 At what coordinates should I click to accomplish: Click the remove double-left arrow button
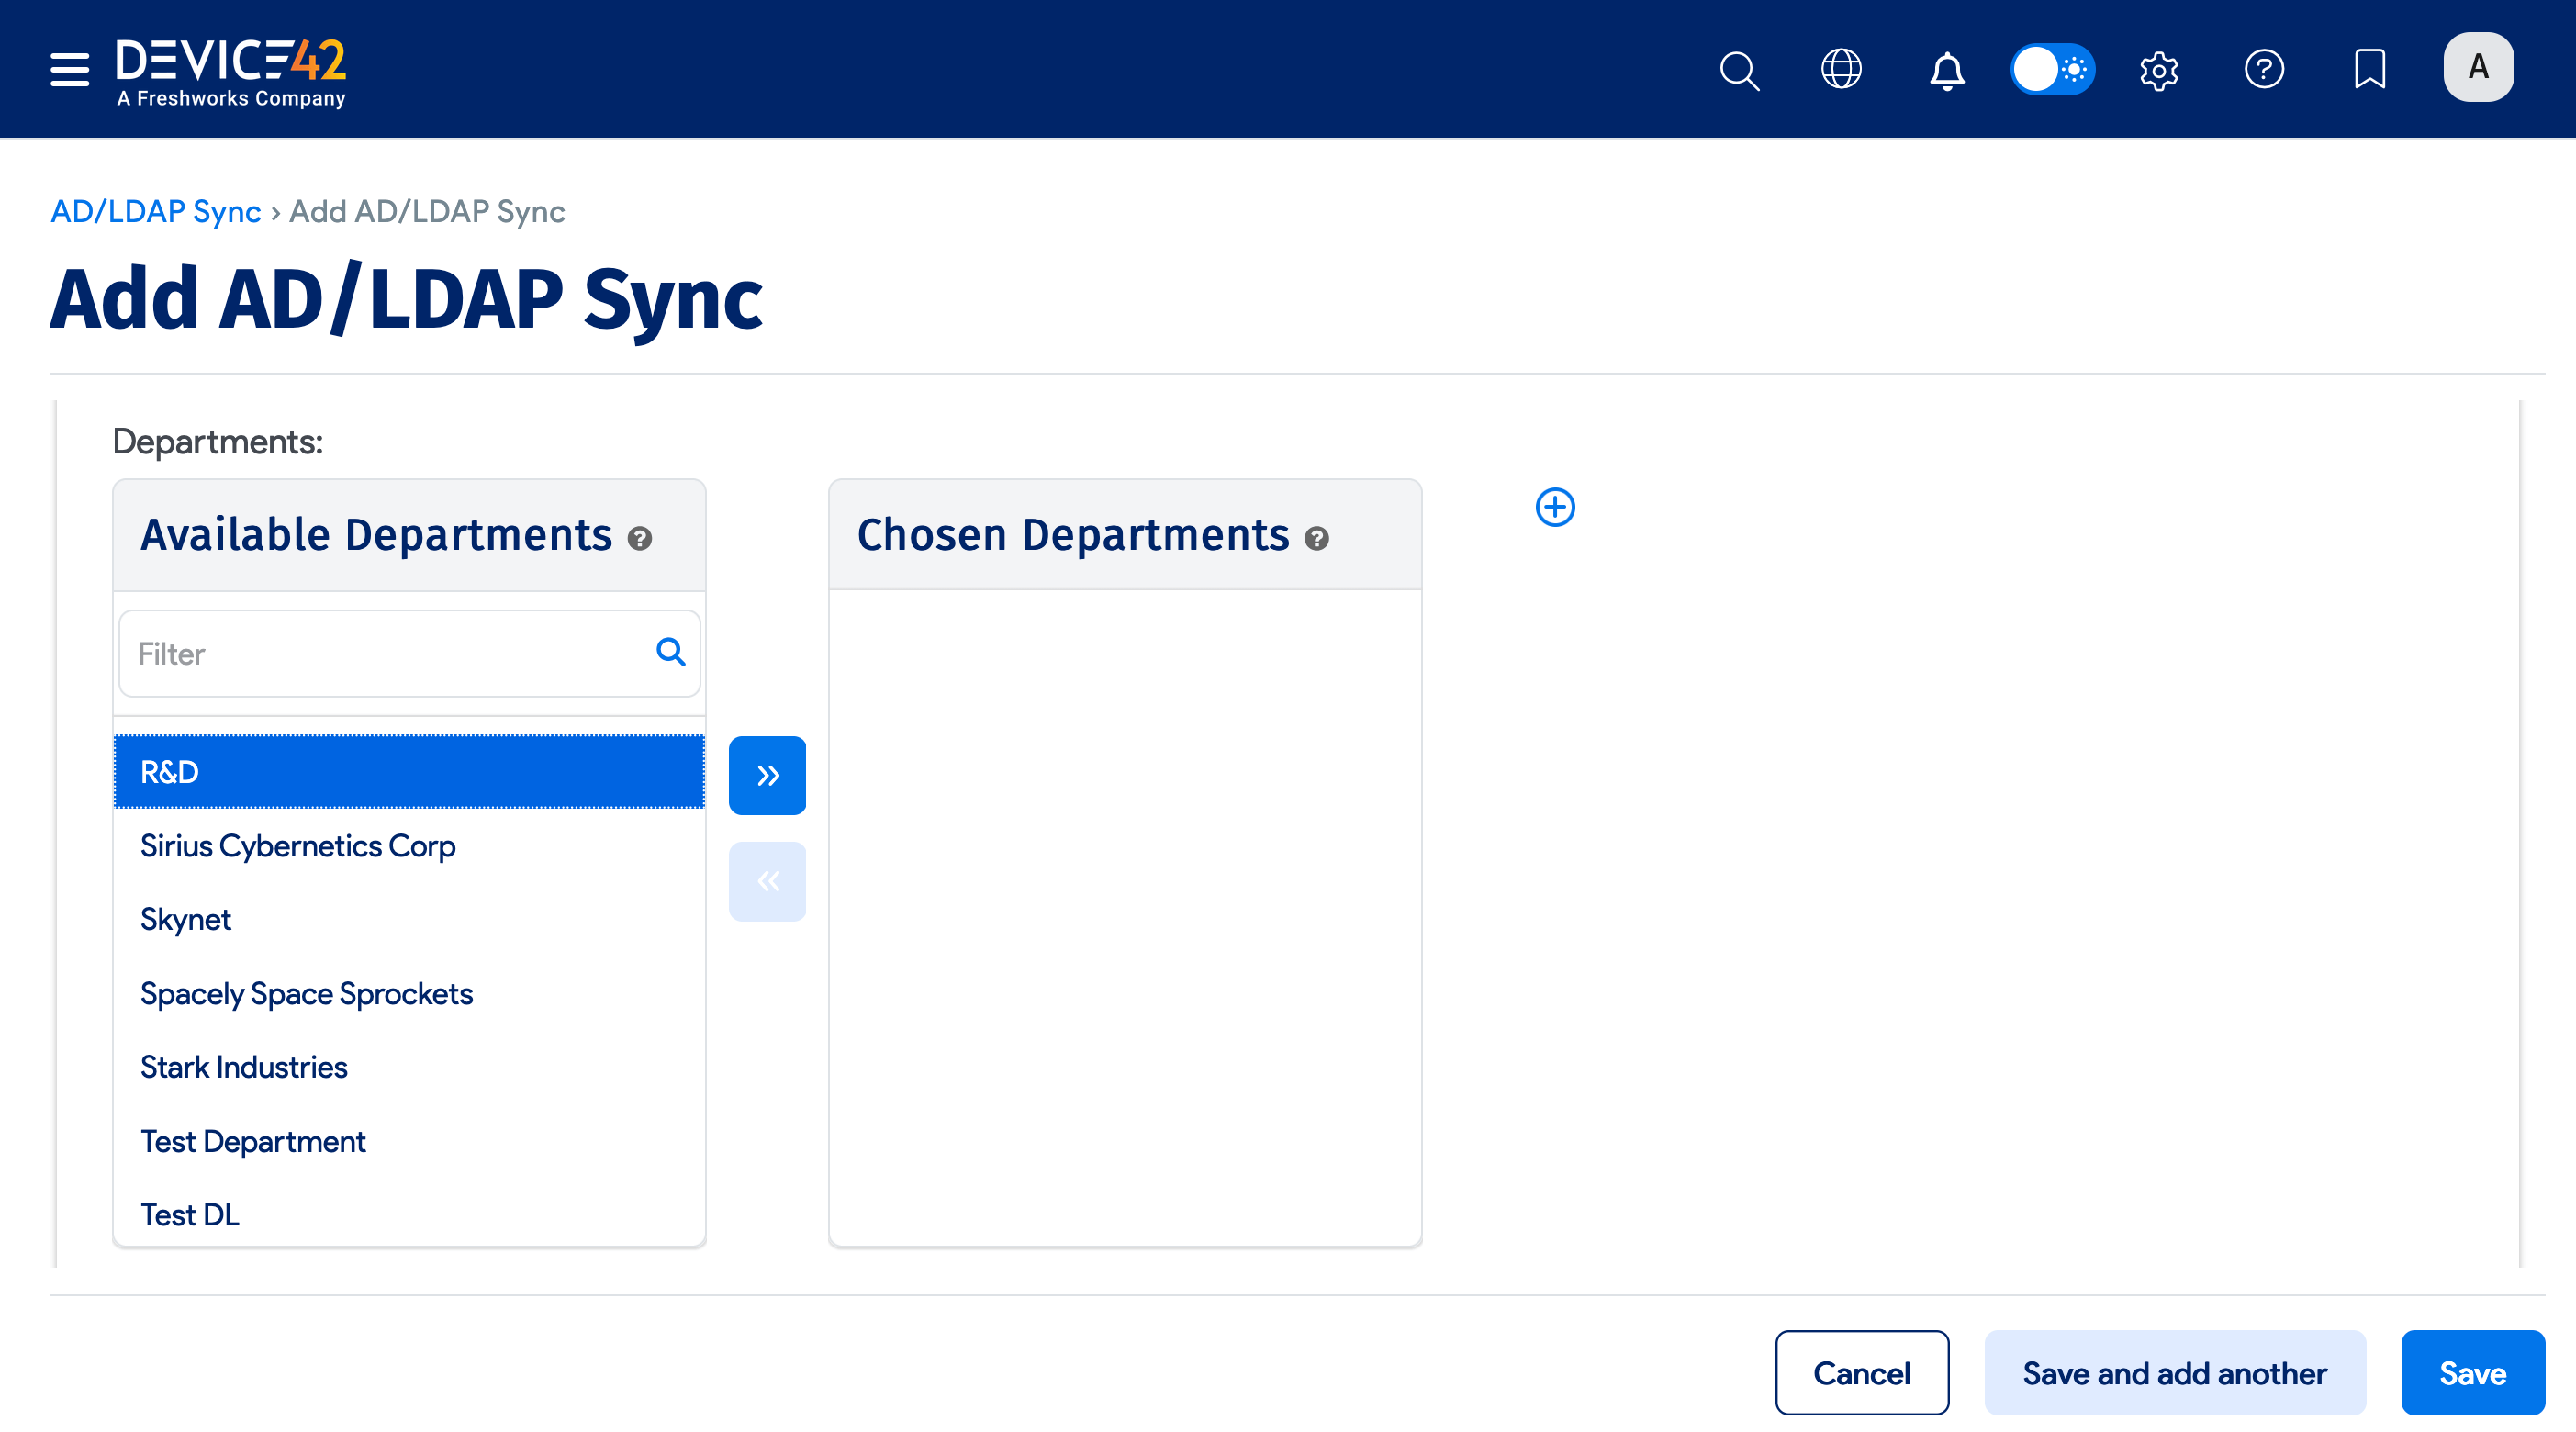click(767, 881)
